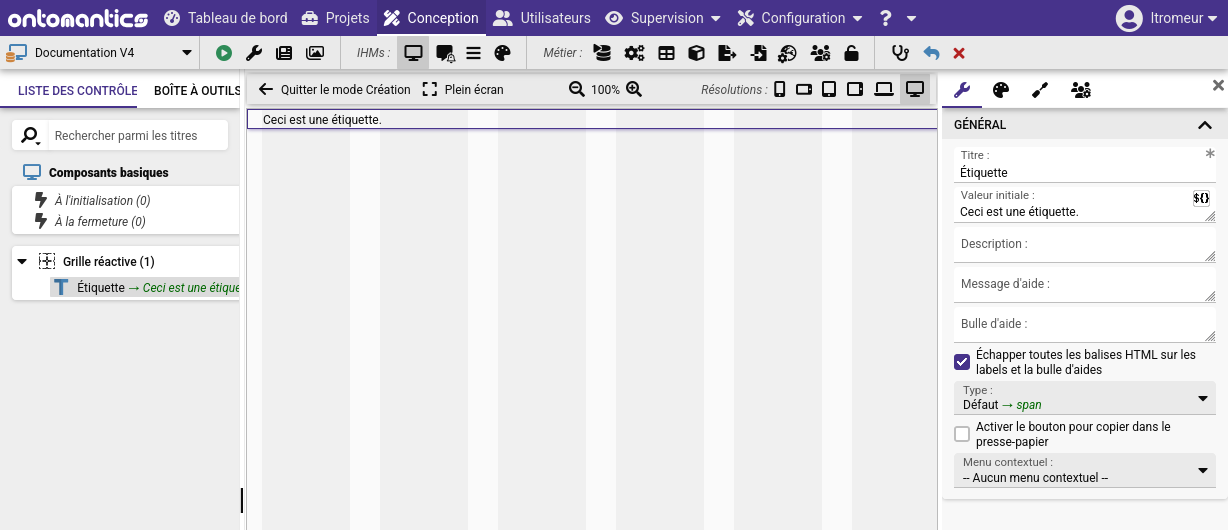Enable copy to presse-papier button checkbox
This screenshot has width=1228, height=530.
coord(962,434)
